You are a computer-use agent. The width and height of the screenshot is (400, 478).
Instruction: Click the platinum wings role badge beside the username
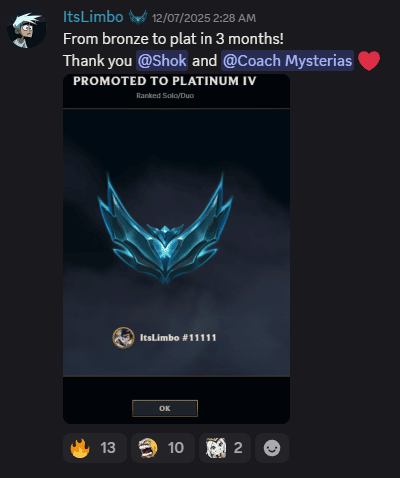138,17
